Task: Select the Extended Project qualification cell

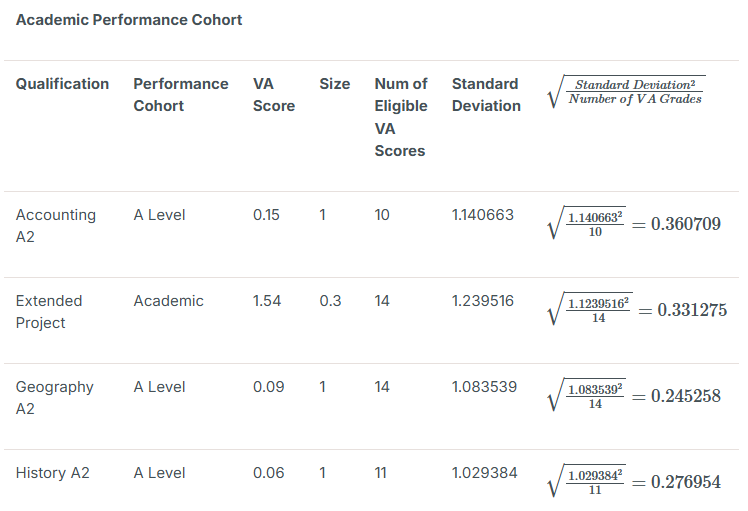Action: coord(49,312)
